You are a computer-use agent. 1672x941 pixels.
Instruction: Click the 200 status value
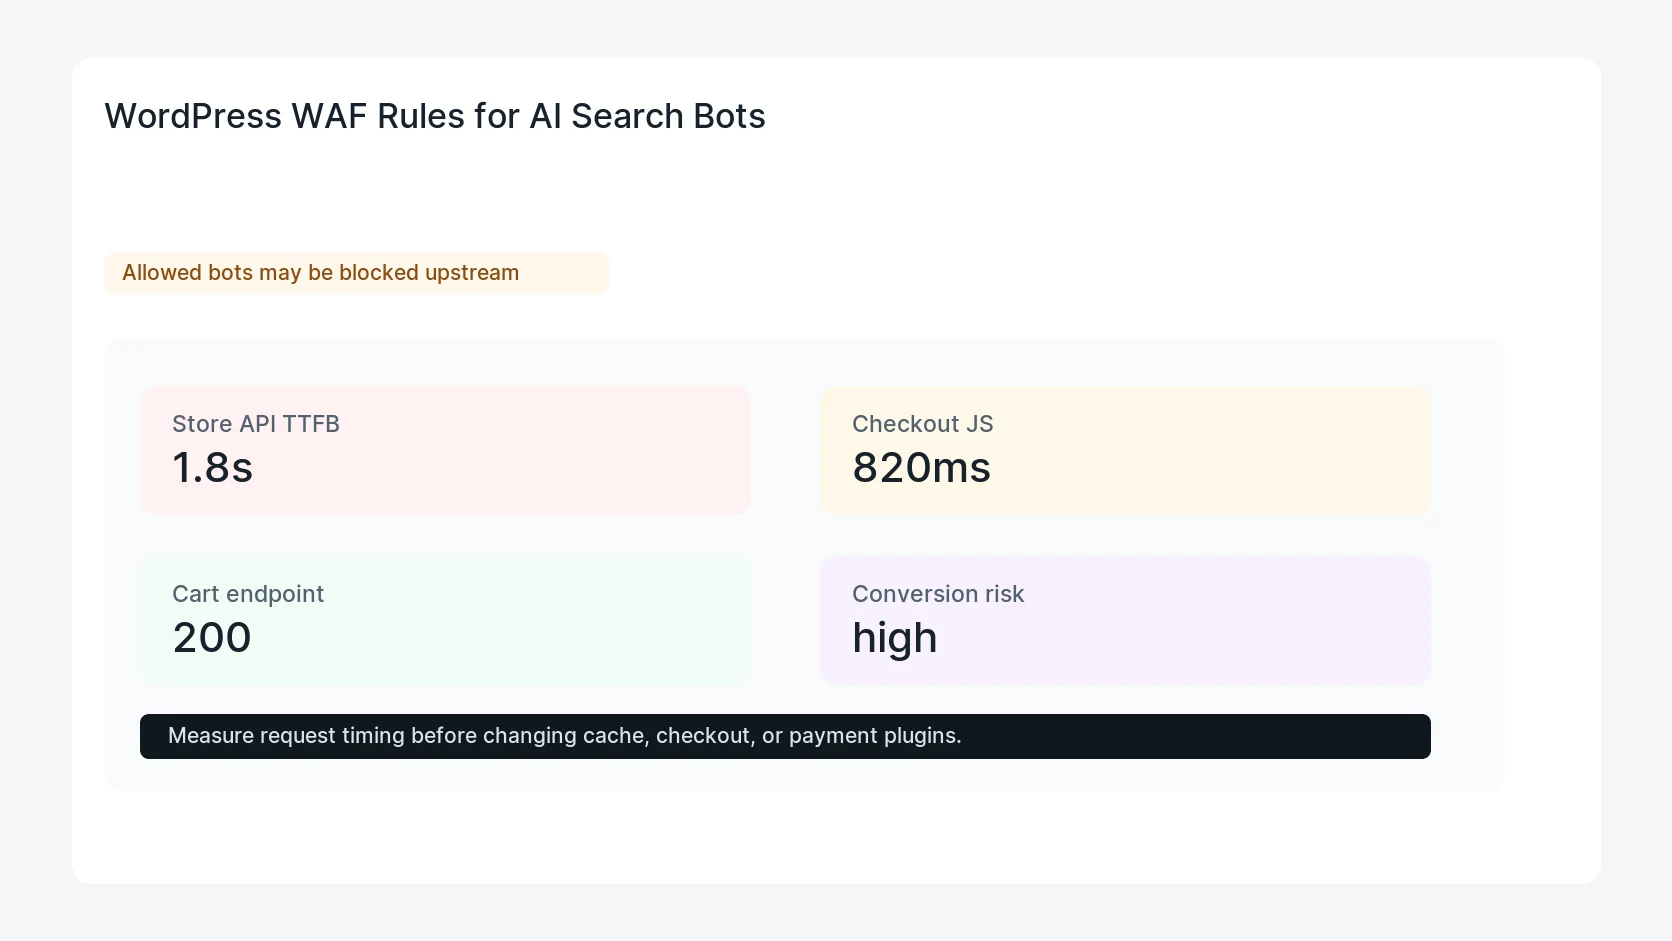tap(212, 638)
